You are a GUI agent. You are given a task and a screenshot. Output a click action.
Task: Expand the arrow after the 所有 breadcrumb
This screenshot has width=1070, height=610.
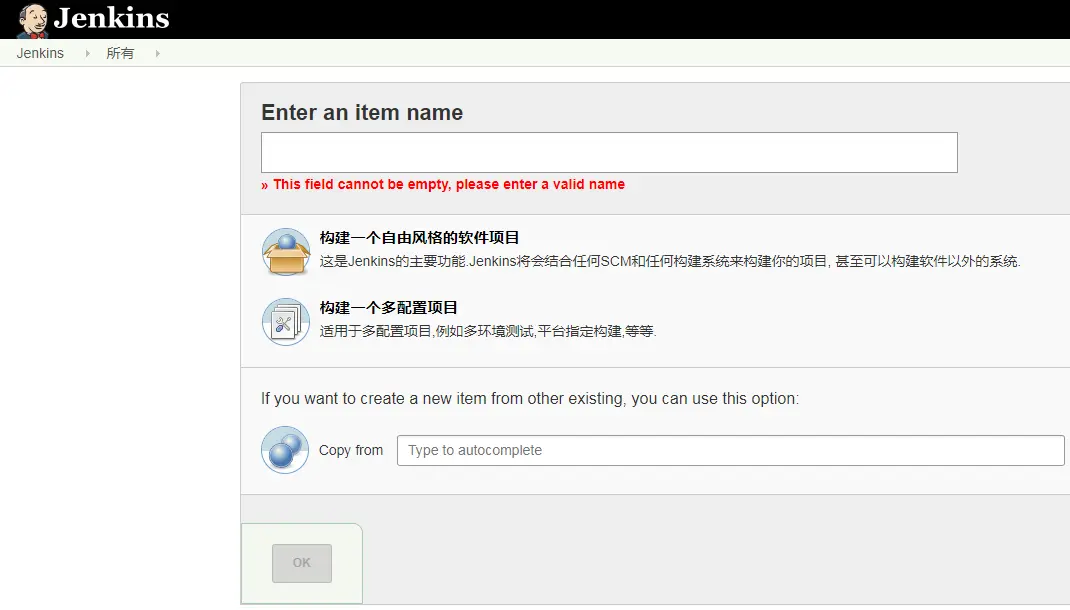(x=158, y=53)
